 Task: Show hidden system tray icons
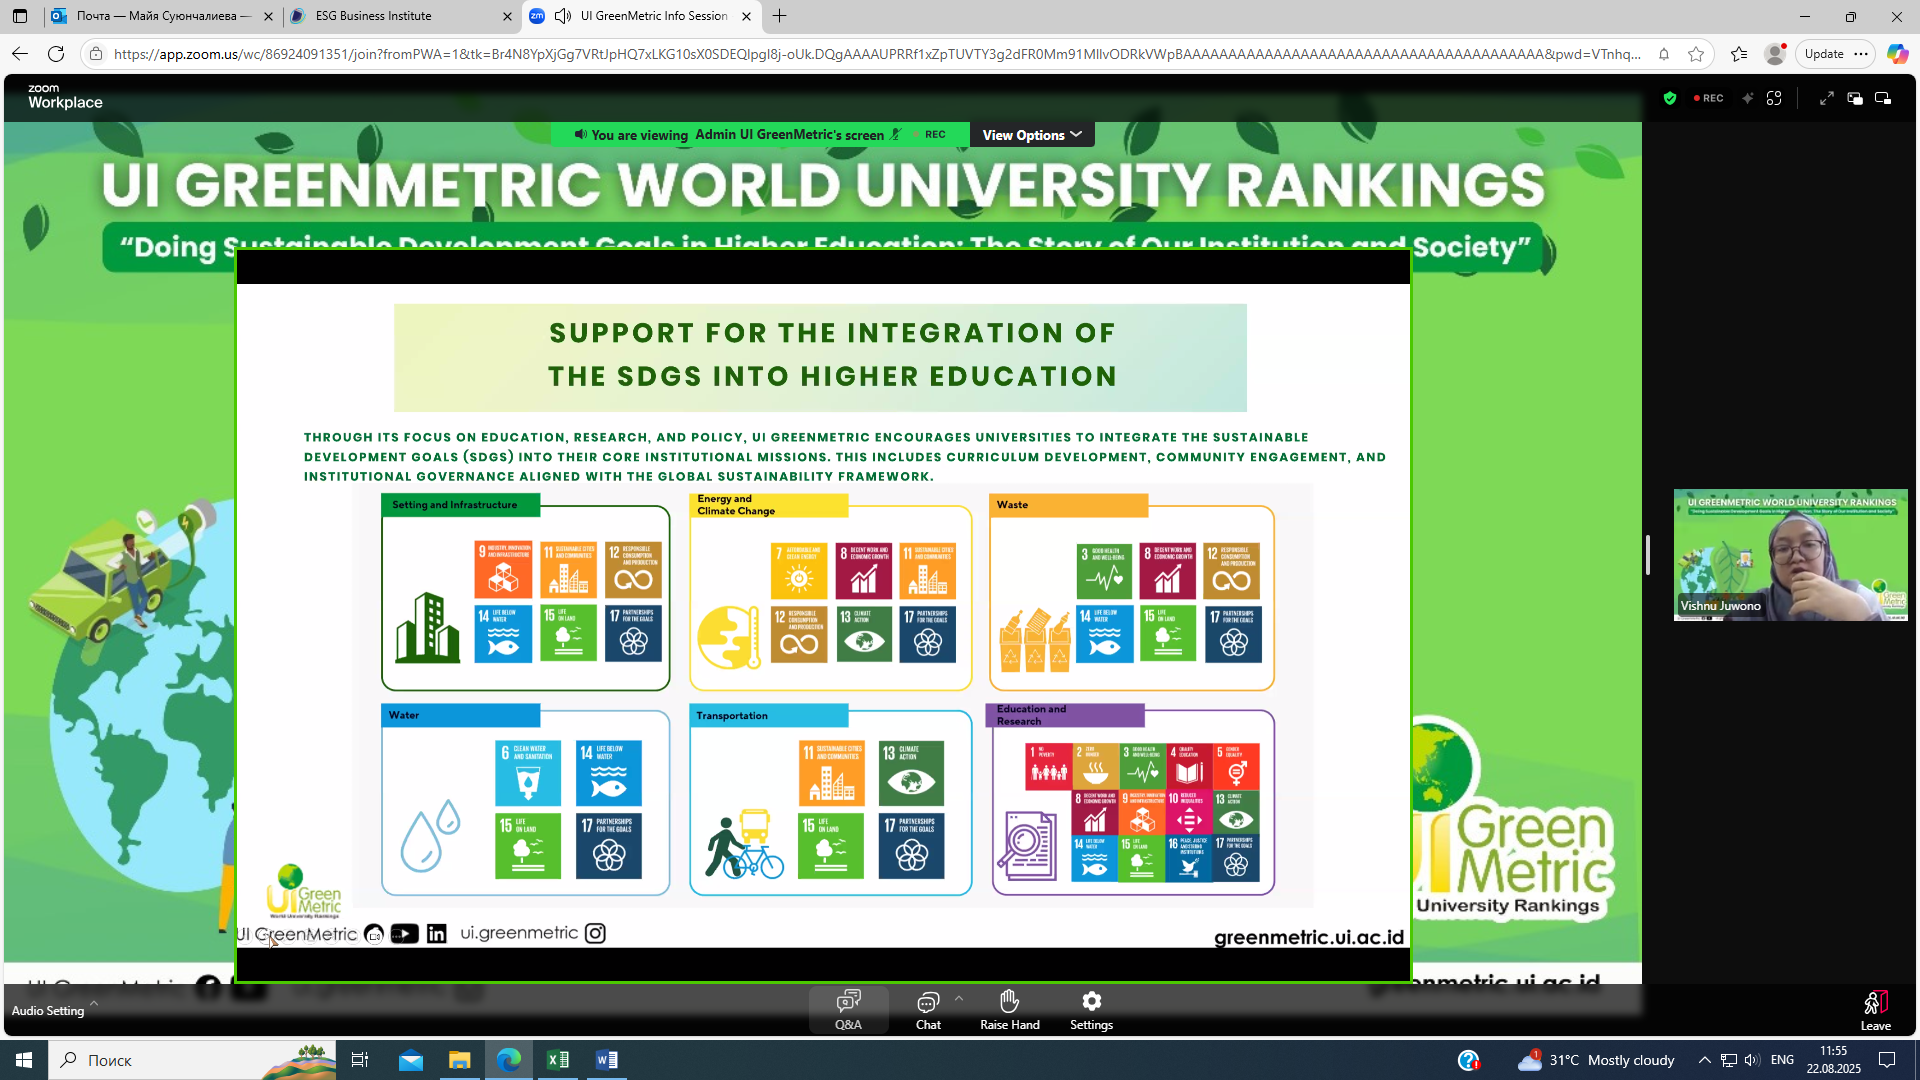click(x=1704, y=1060)
